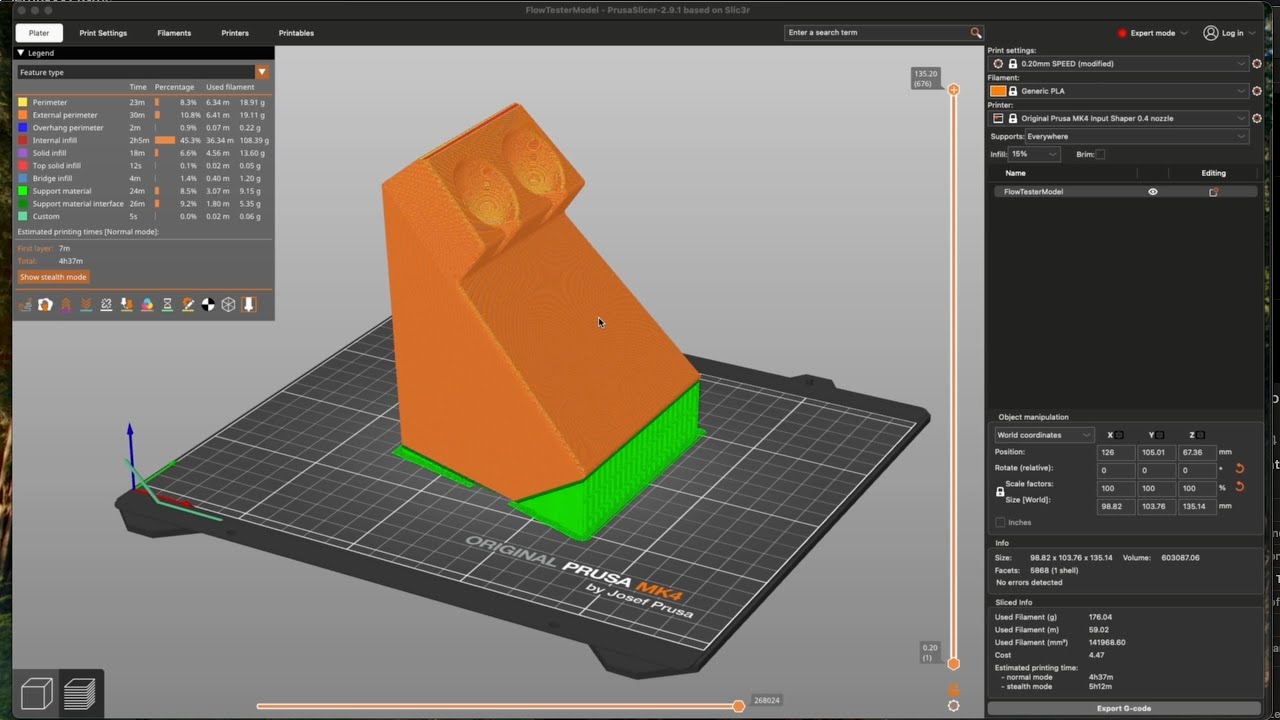This screenshot has width=1280, height=720.
Task: Open the Feature type dropdown
Action: click(x=143, y=72)
